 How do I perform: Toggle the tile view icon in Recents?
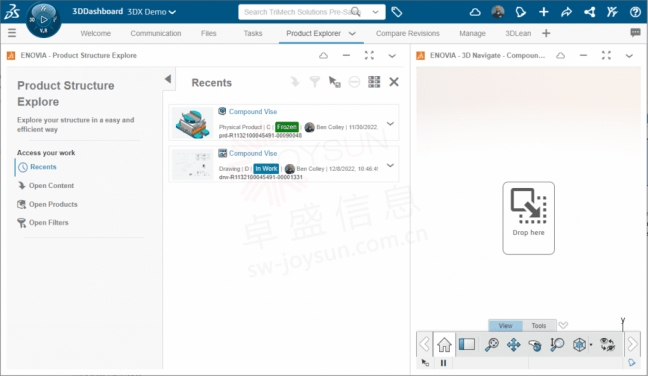coord(374,82)
